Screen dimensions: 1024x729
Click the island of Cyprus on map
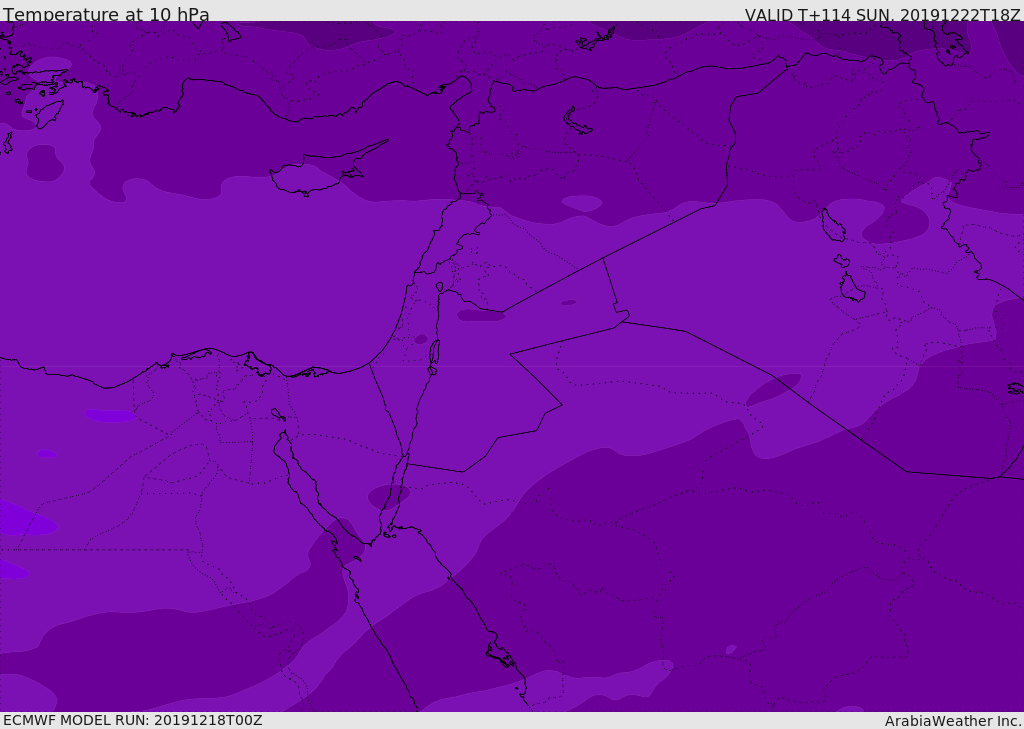(x=327, y=170)
